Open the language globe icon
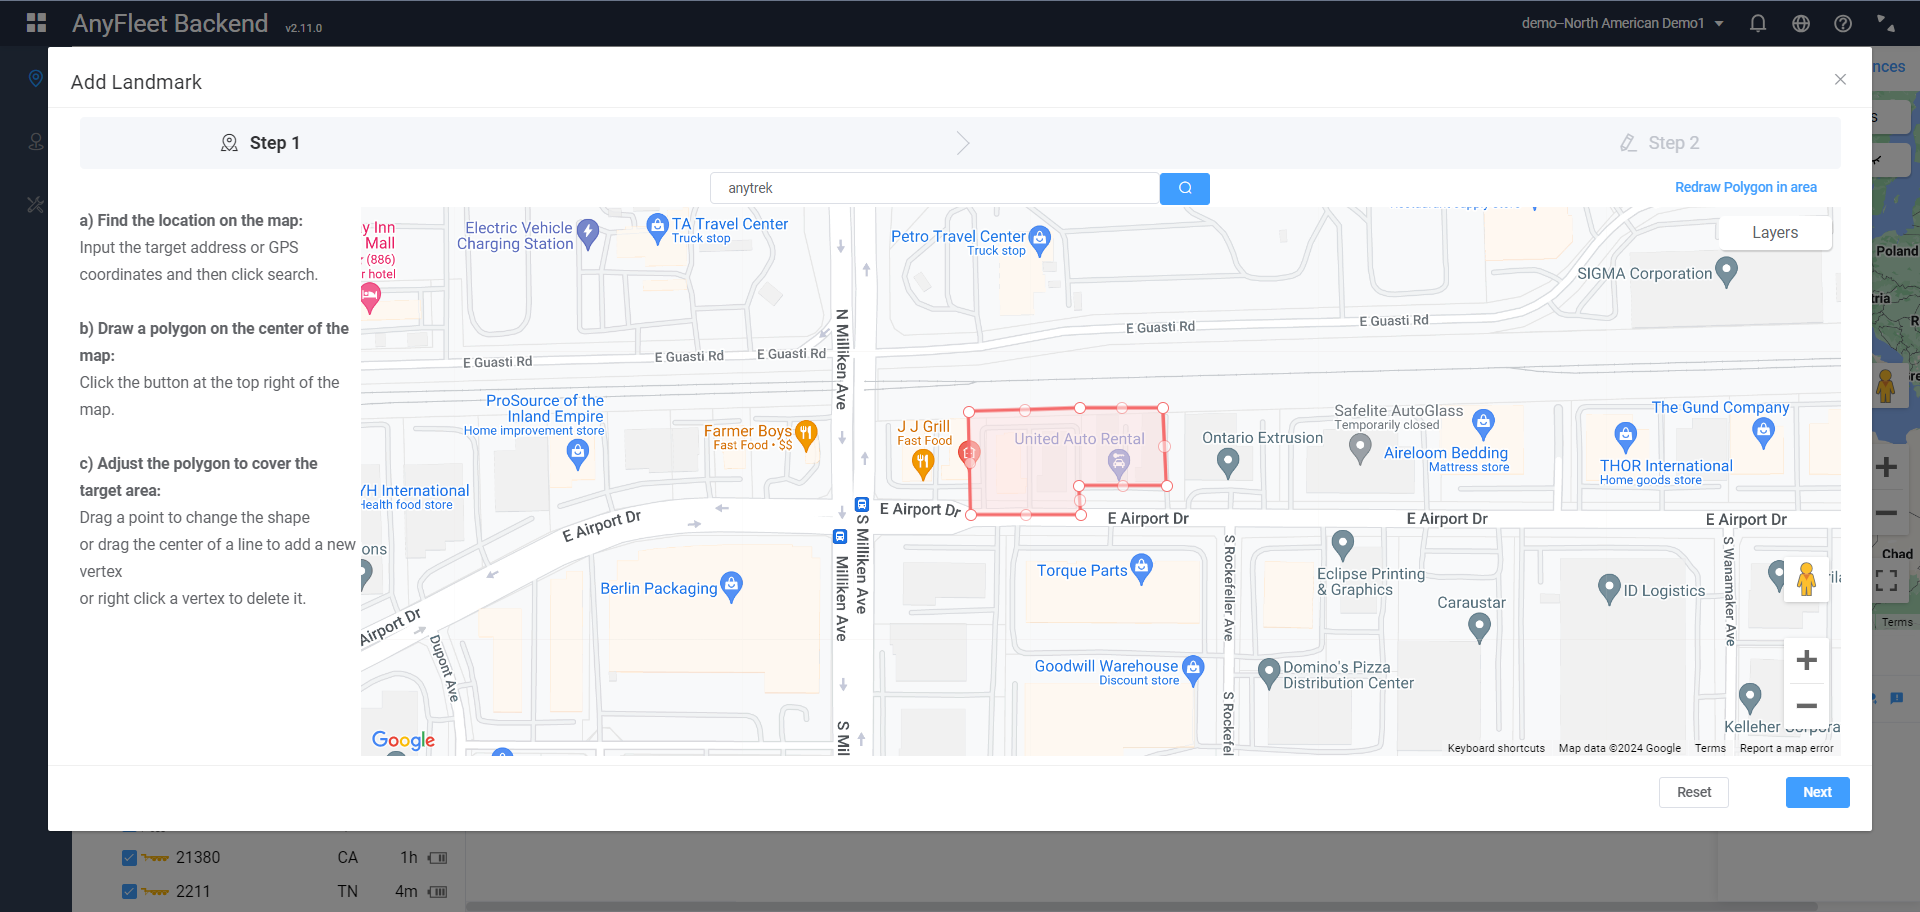1920x912 pixels. click(1801, 23)
